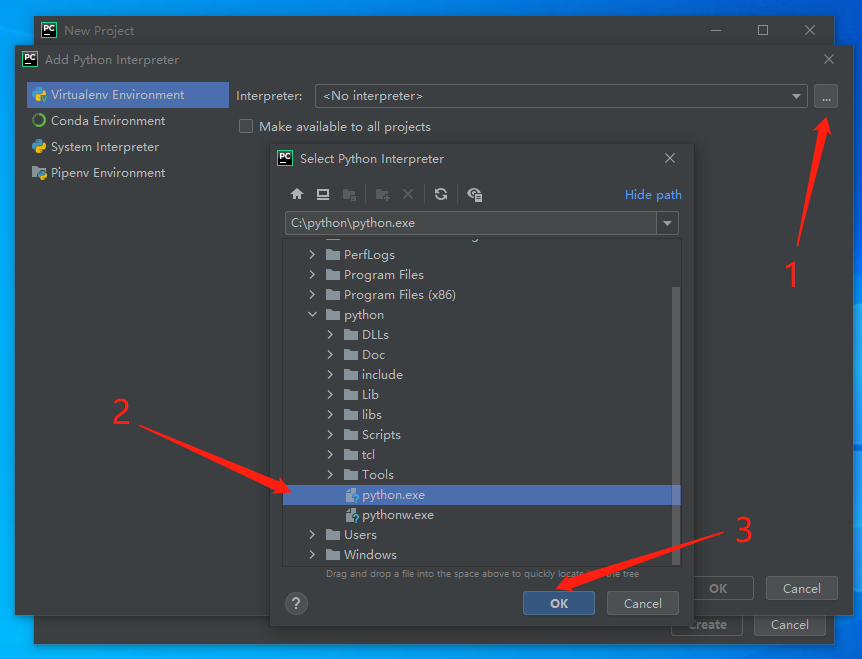This screenshot has height=659, width=862.
Task: Collapse the python folder
Action: pyautogui.click(x=312, y=314)
